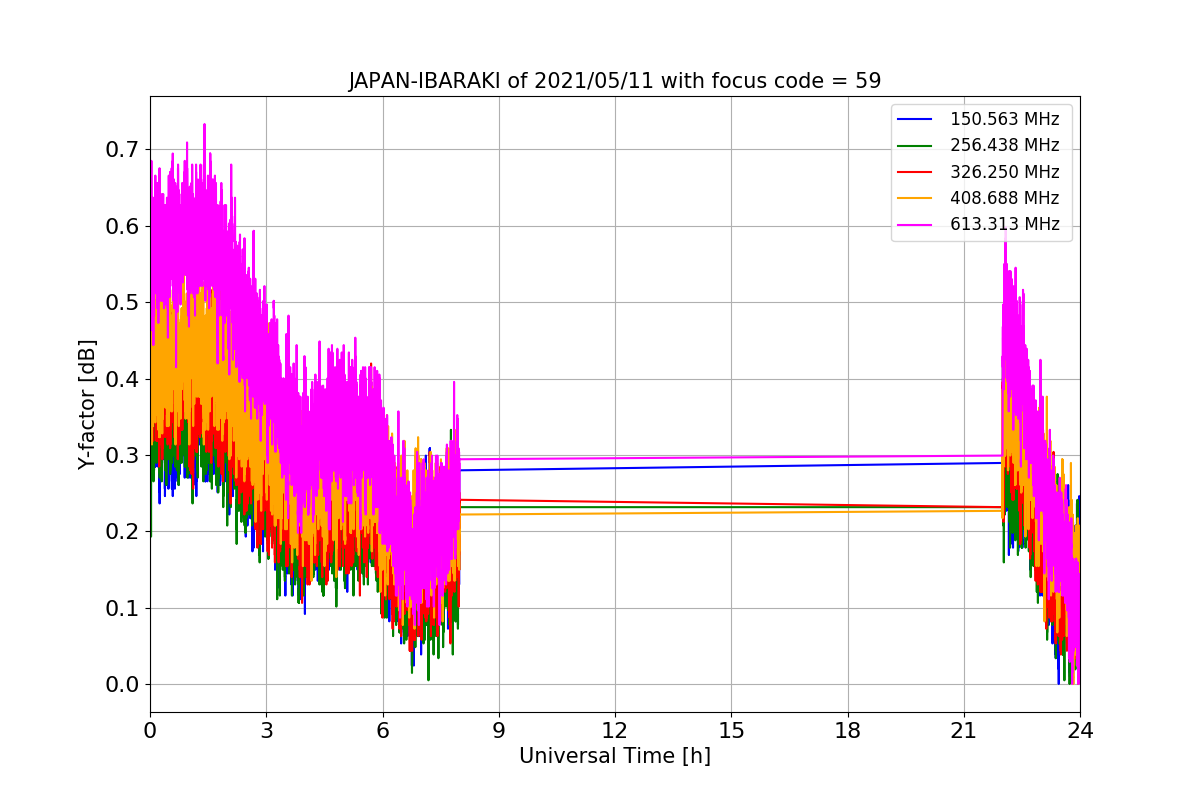Click the y-axis tick label 0.6
Screen dimensions: 1200x800
122,226
